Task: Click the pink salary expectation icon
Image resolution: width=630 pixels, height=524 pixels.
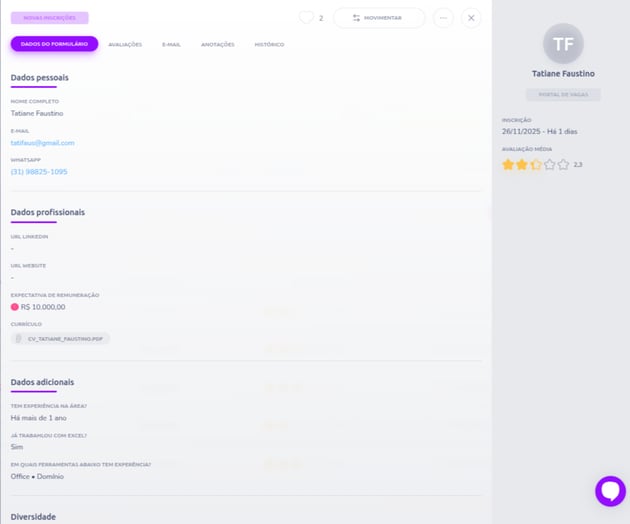Action: [15, 307]
